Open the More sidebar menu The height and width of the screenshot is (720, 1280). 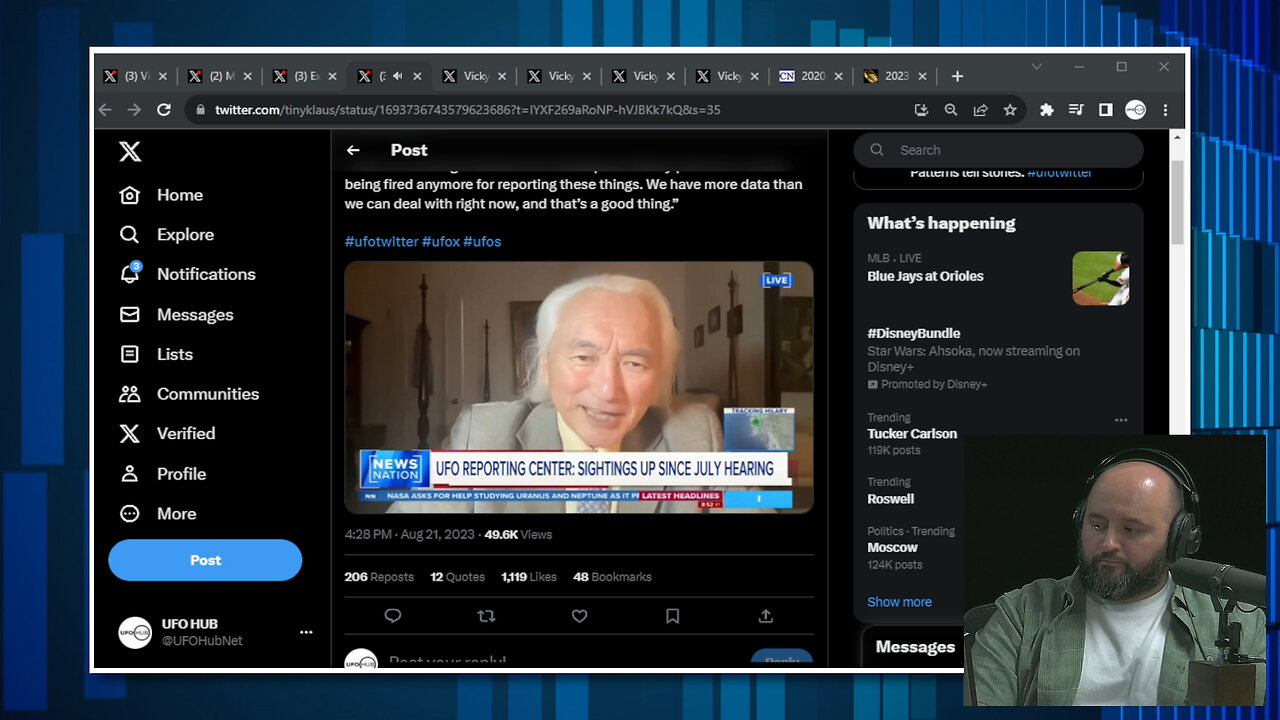[x=157, y=514]
